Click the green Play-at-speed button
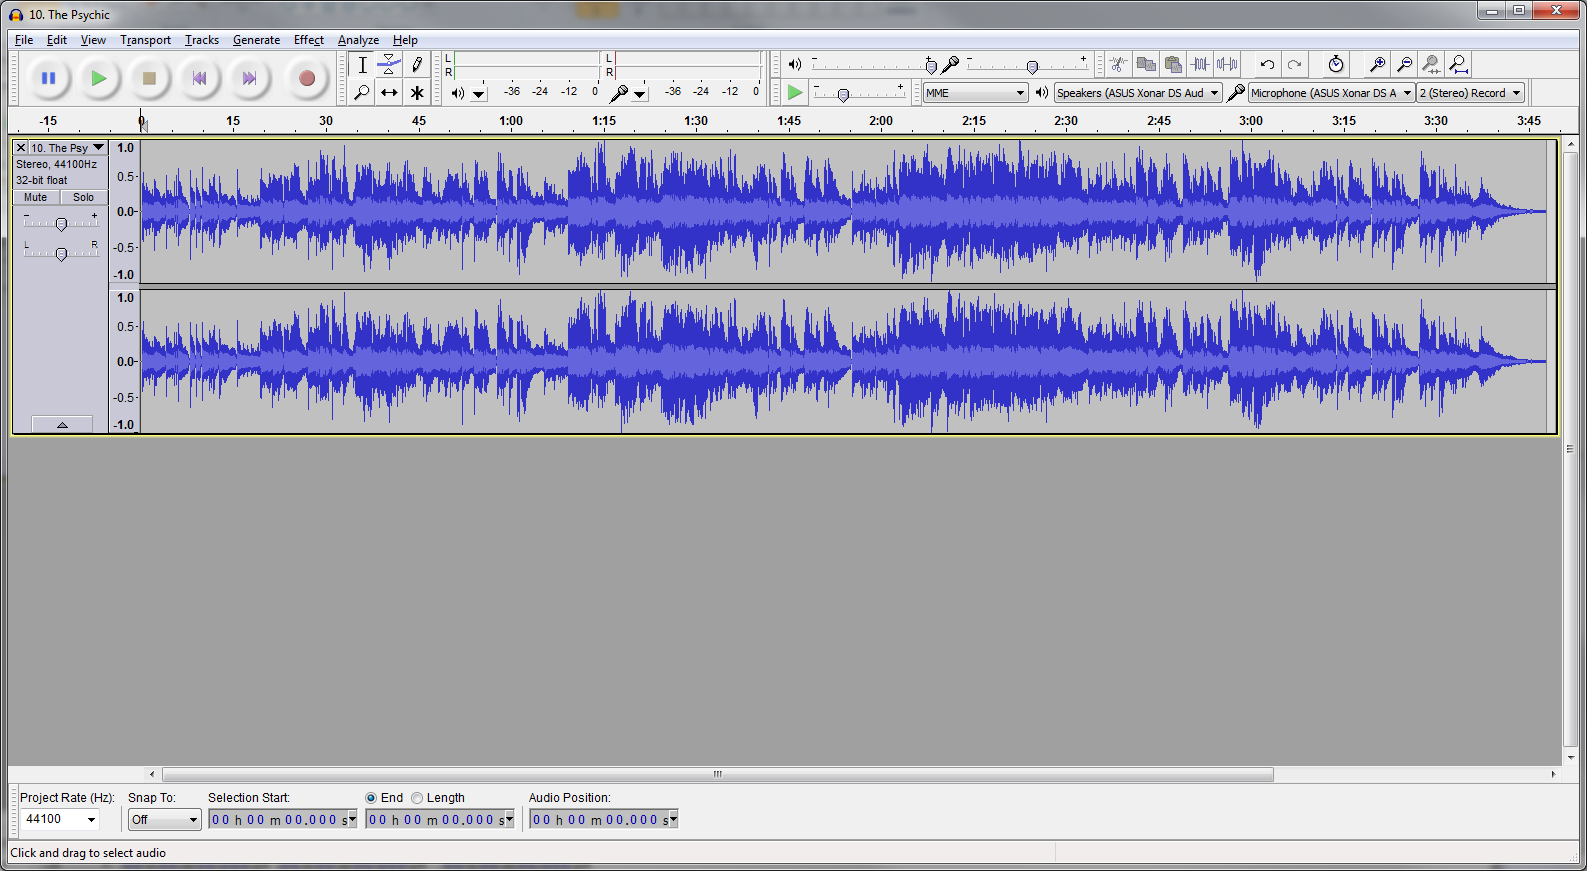 coord(795,93)
